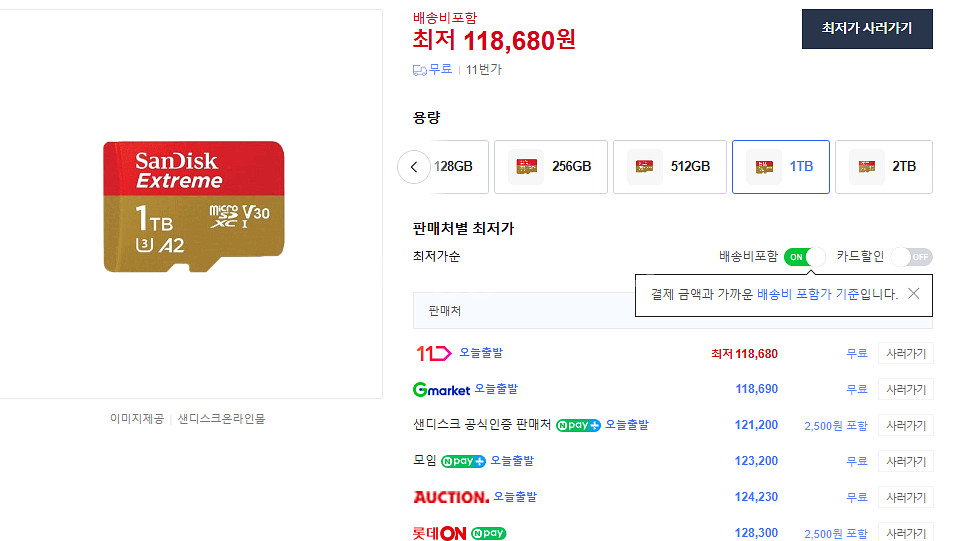This screenshot has width=953, height=541.
Task: Click the 11번가 seller logo
Action: pos(433,353)
